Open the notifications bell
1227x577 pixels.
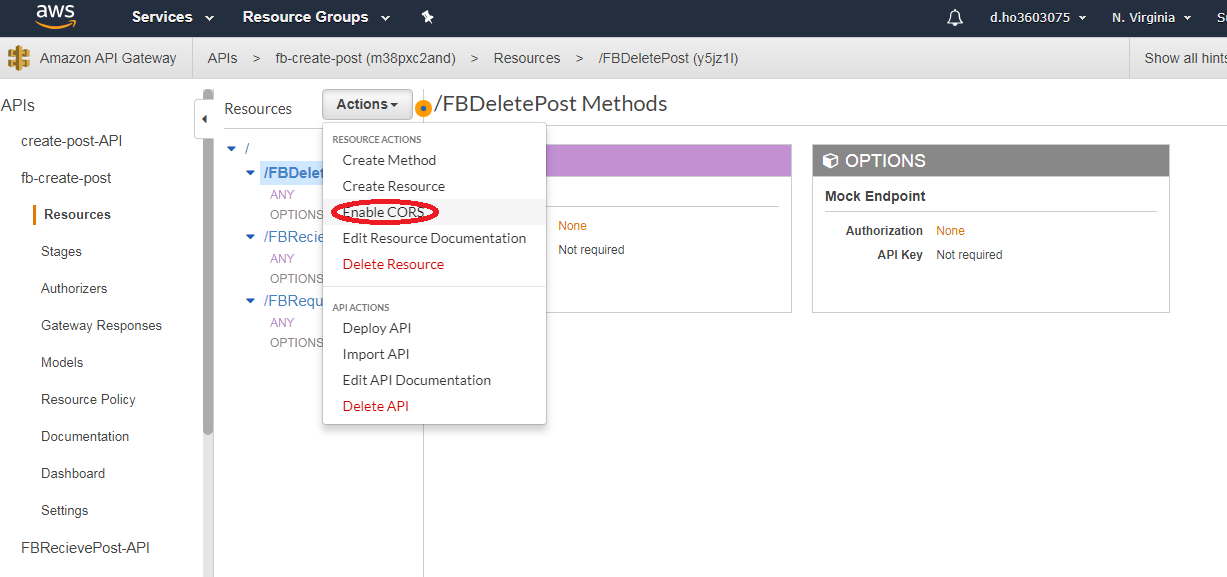(955, 17)
